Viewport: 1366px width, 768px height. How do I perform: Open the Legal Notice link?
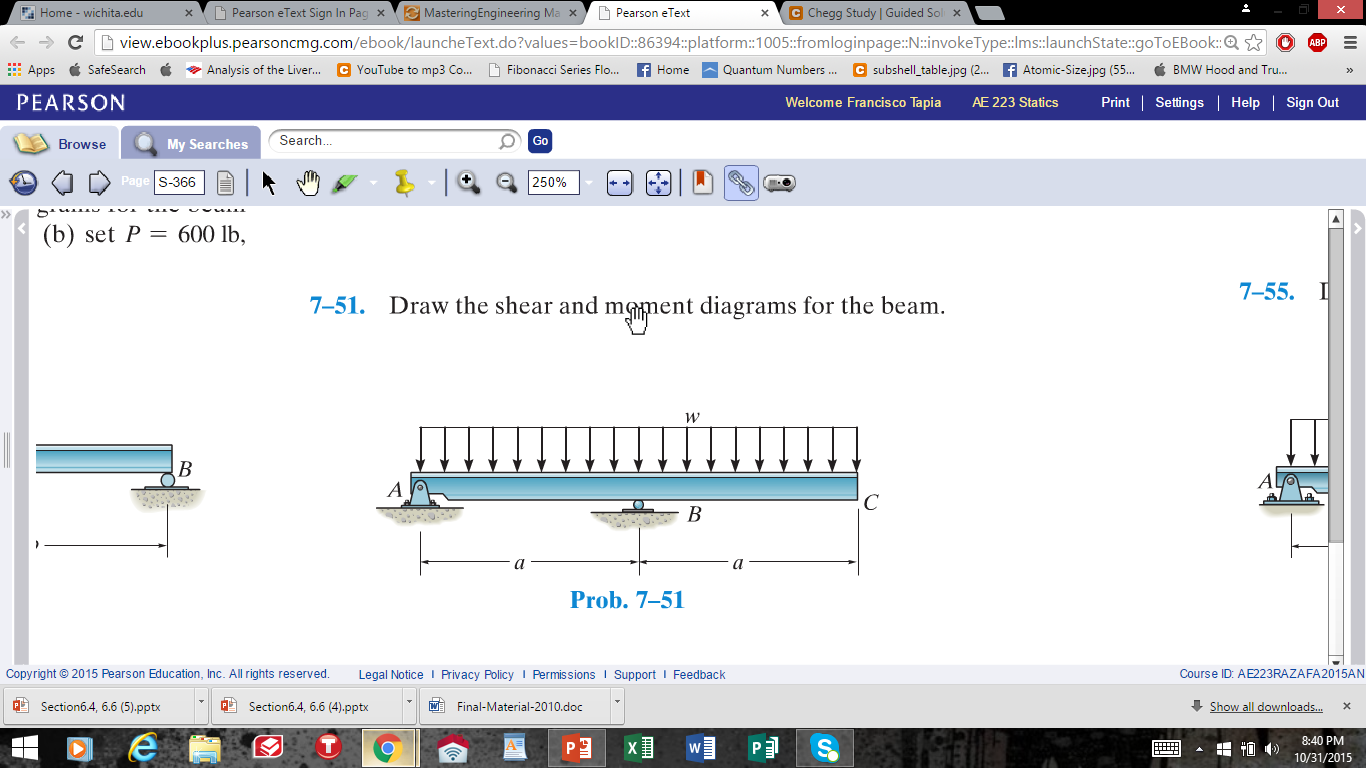tap(391, 675)
